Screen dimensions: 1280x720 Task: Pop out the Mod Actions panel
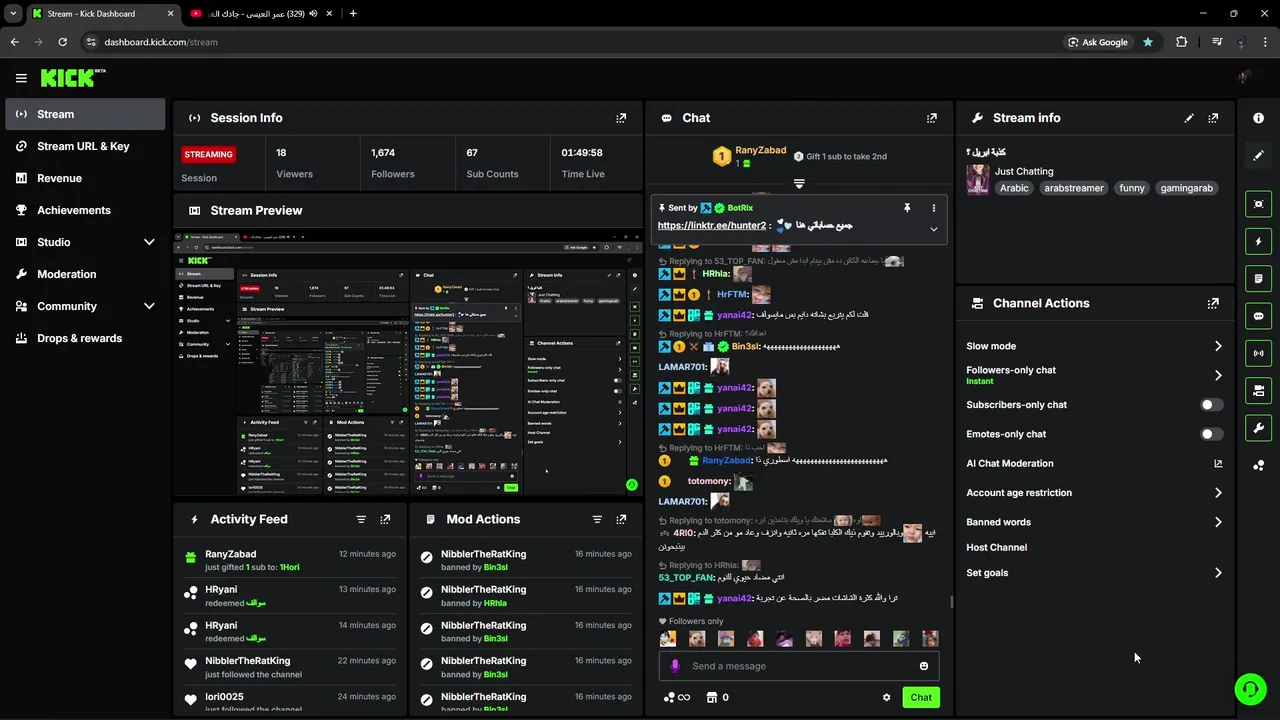[621, 519]
